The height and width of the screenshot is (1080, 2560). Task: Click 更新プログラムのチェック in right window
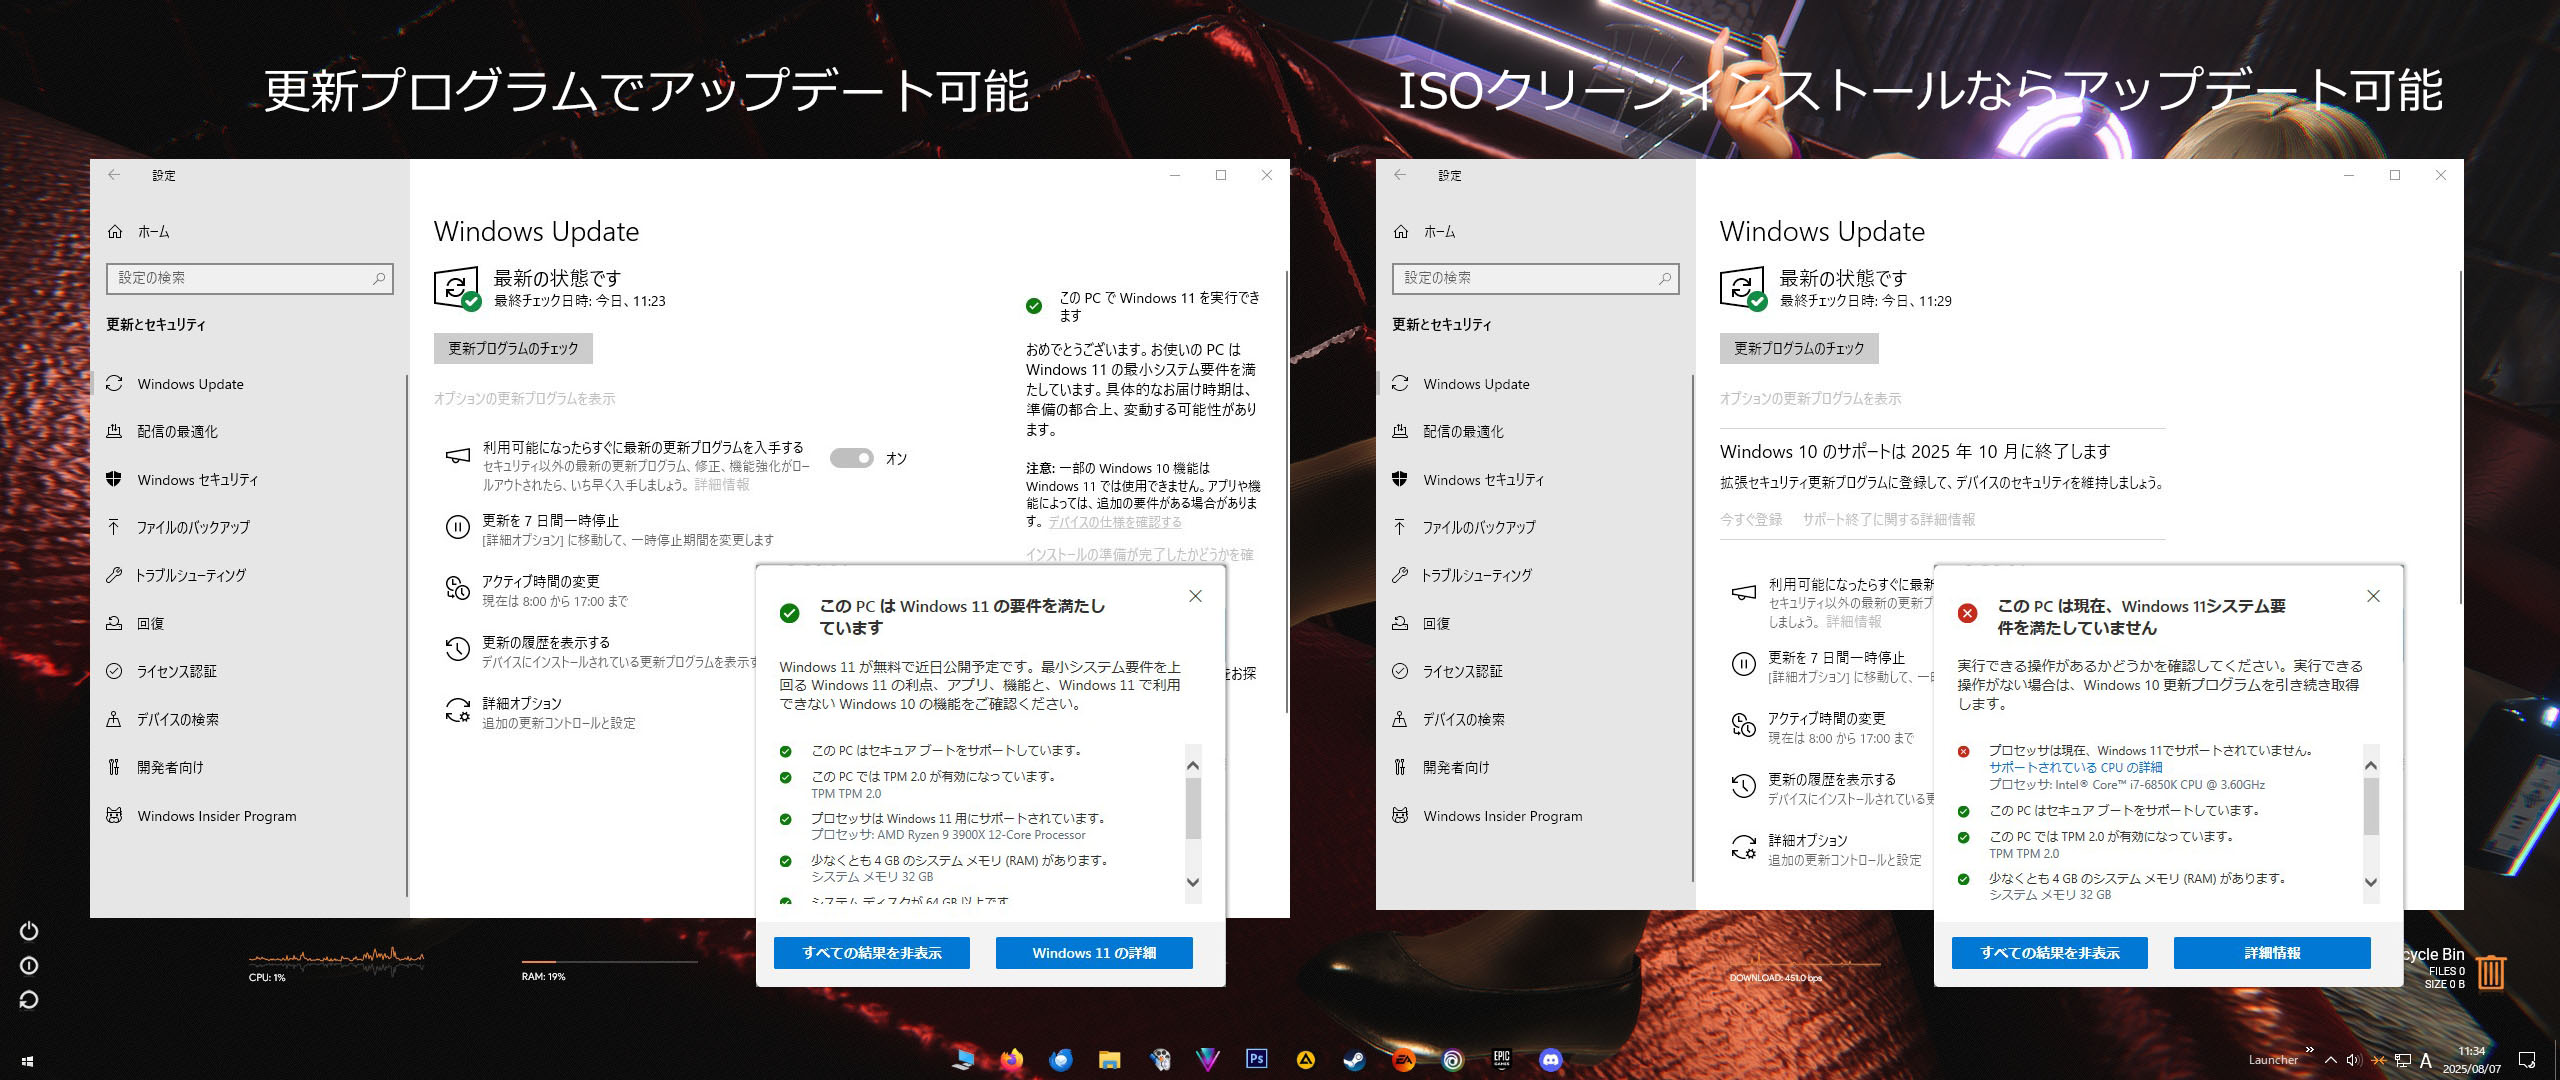(1799, 348)
